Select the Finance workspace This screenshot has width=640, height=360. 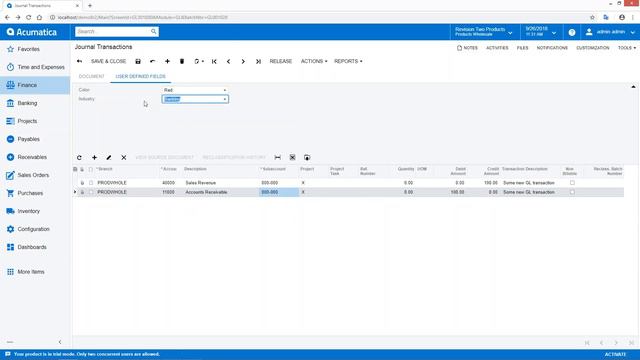(x=35, y=85)
